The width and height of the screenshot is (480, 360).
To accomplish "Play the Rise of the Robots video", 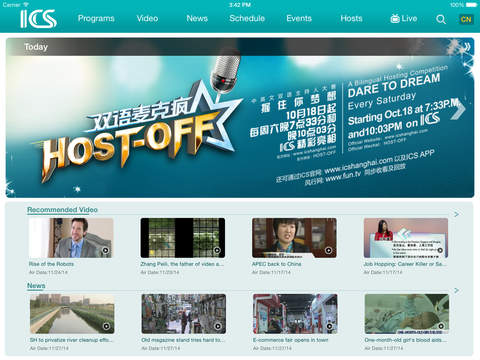I will click(x=71, y=238).
